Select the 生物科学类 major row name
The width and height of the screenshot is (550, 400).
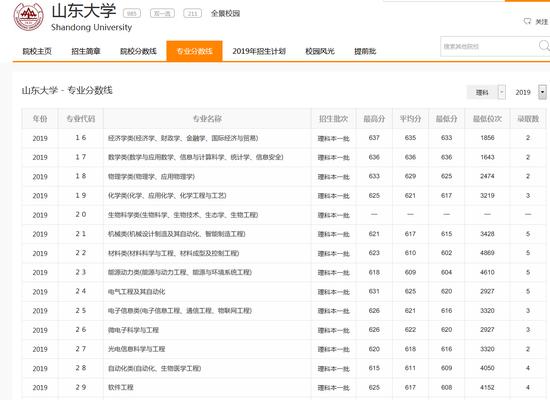tap(183, 215)
